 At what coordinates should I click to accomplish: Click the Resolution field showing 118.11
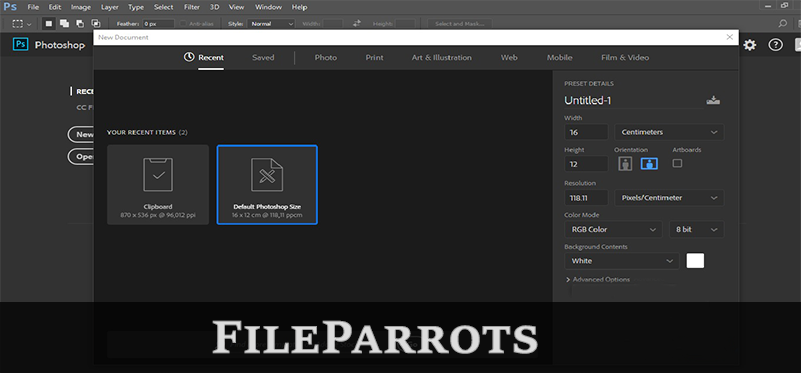point(586,198)
